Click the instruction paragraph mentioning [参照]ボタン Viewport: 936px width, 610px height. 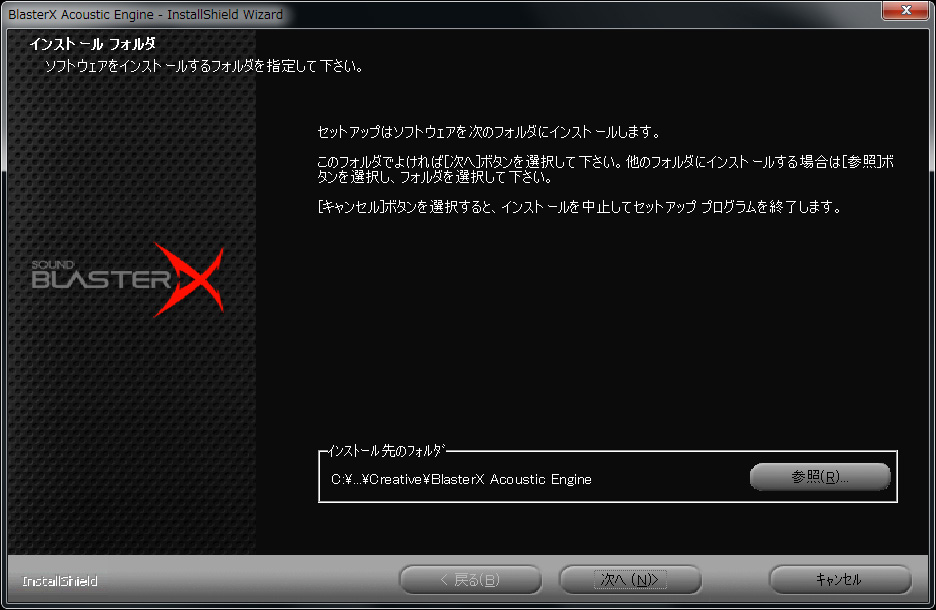tap(605, 169)
